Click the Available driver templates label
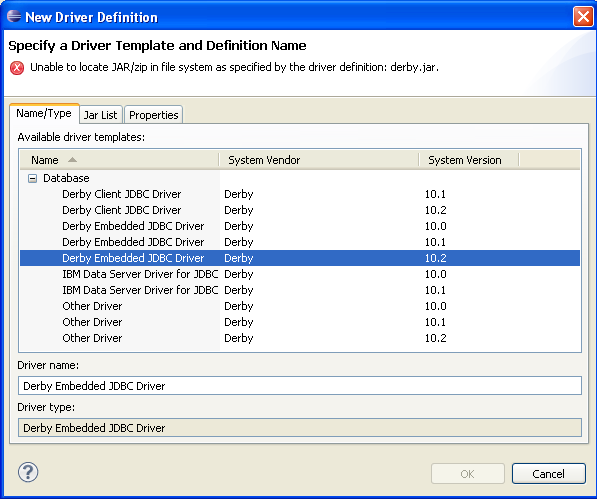Screen dimensions: 597x499 (x=81, y=137)
